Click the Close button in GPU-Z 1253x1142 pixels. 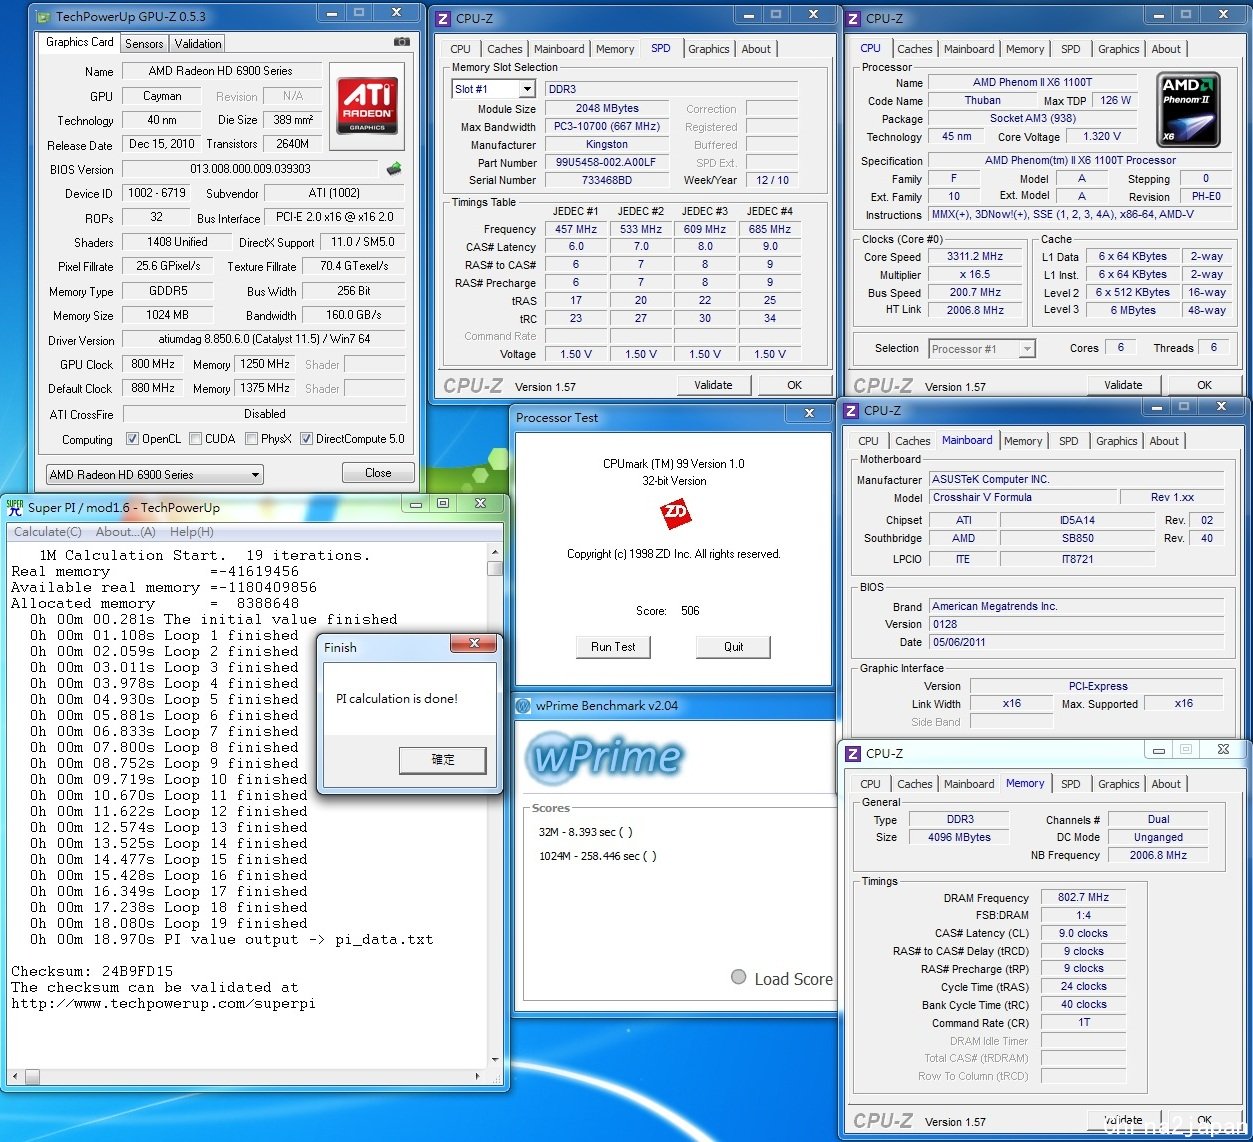pos(378,473)
